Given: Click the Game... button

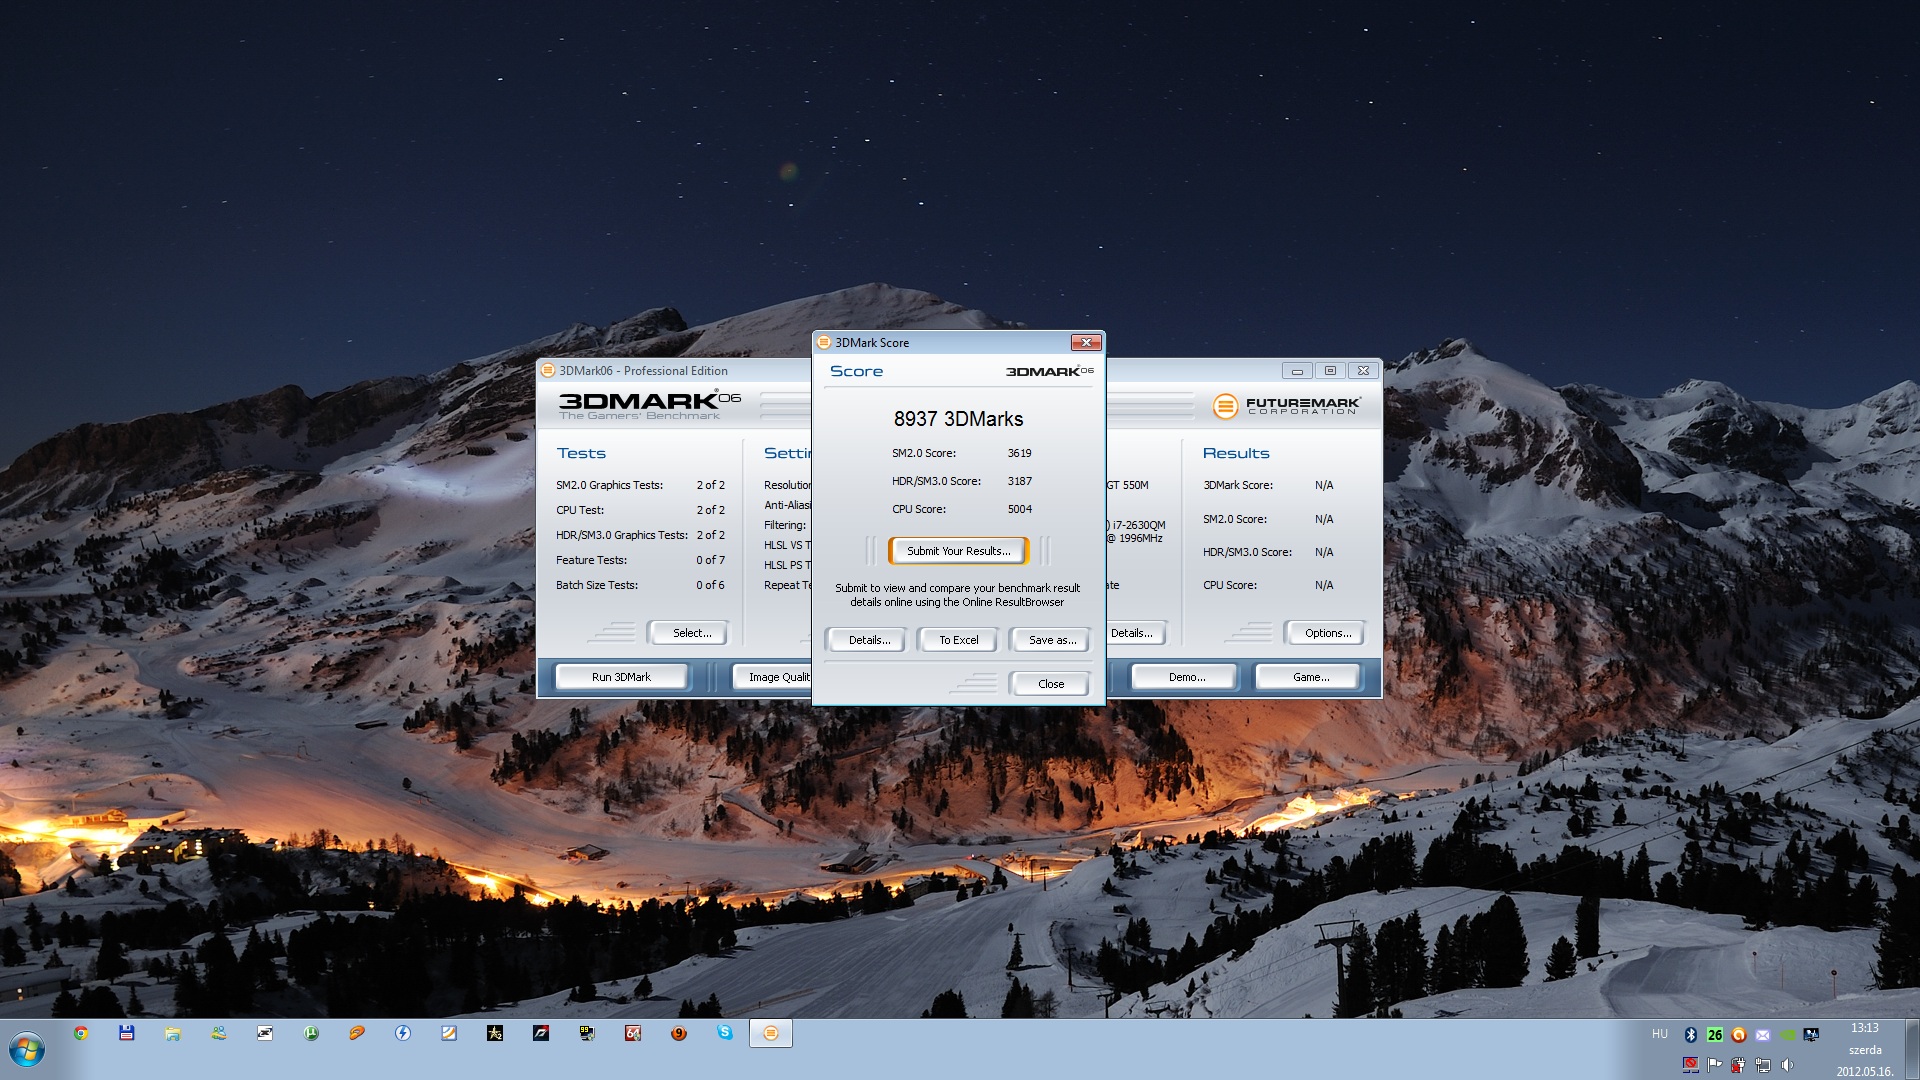Looking at the screenshot, I should (x=1310, y=677).
